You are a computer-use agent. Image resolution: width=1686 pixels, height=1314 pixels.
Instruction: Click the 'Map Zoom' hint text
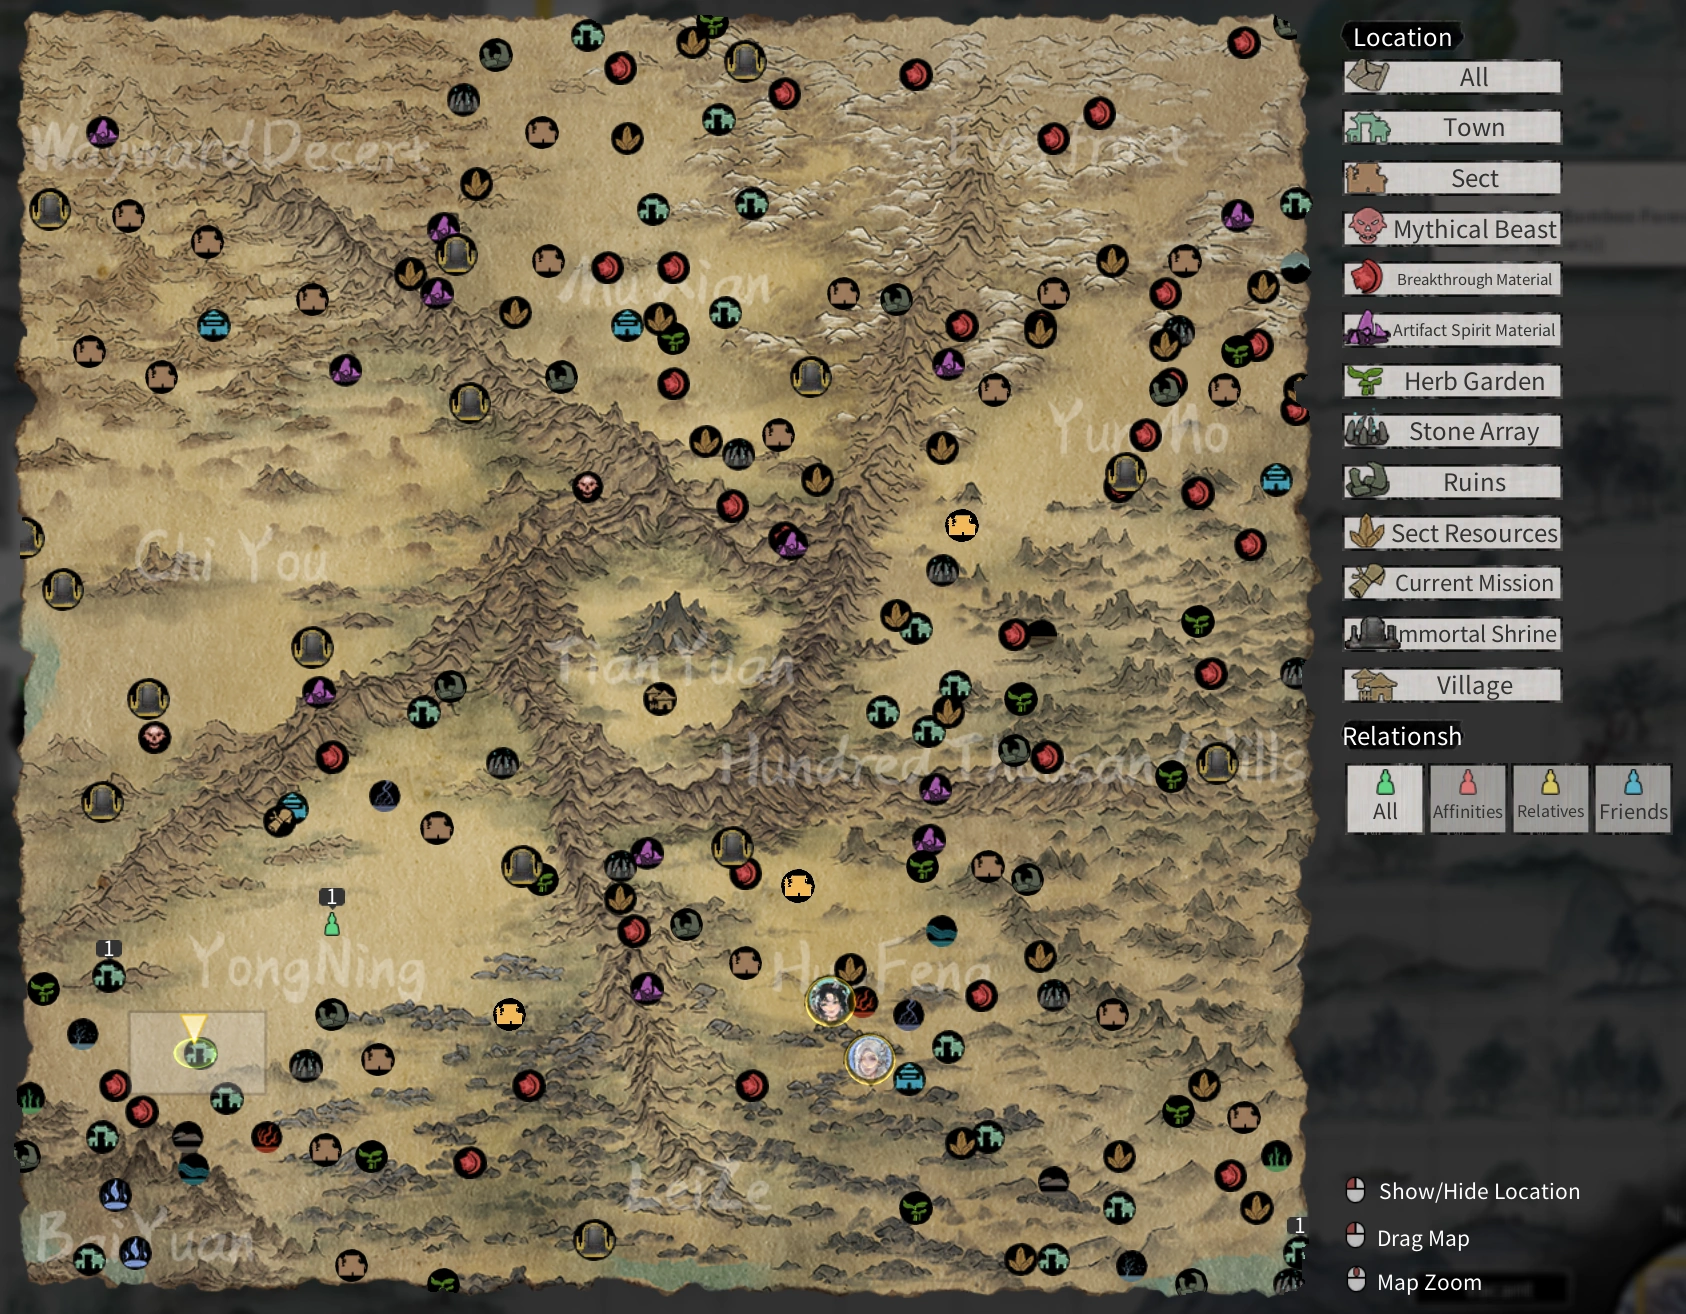[x=1429, y=1282]
